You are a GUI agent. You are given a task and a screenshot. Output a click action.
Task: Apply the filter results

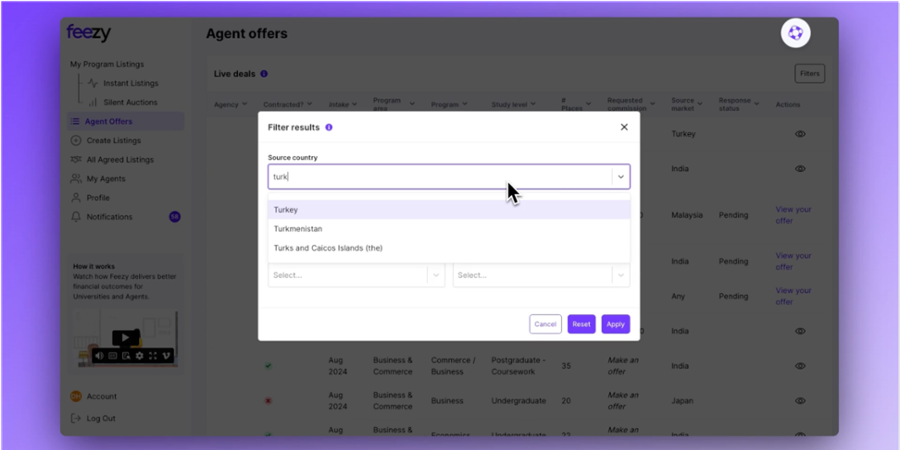(615, 324)
